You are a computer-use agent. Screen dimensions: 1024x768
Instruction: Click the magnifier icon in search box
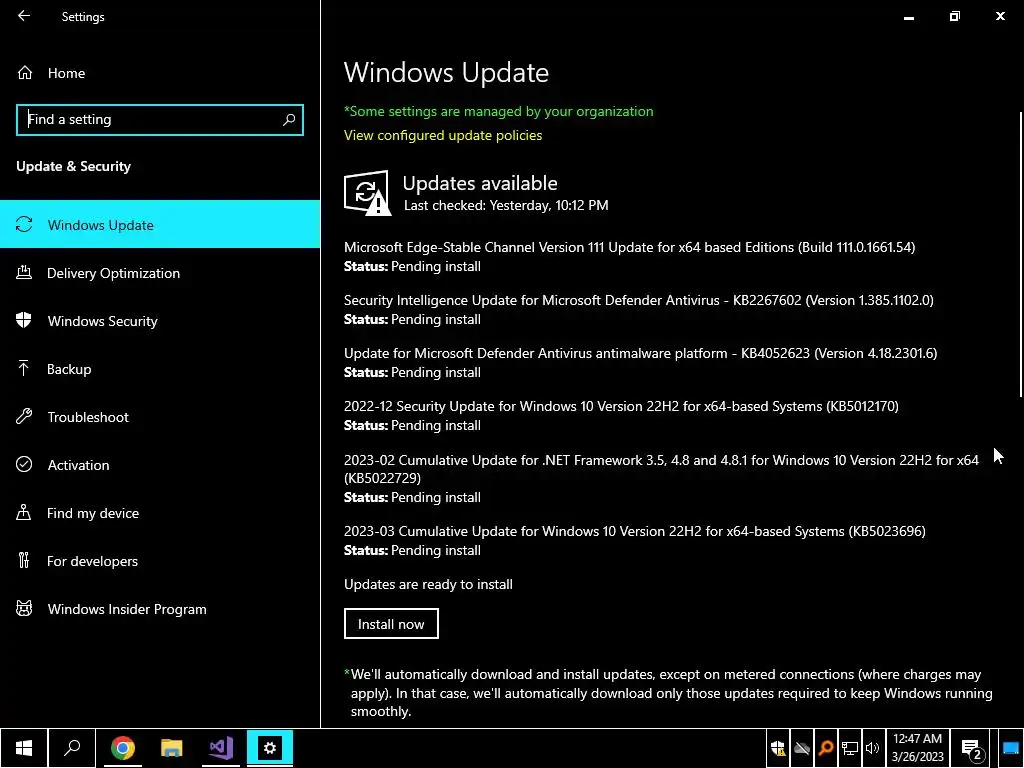(x=289, y=120)
